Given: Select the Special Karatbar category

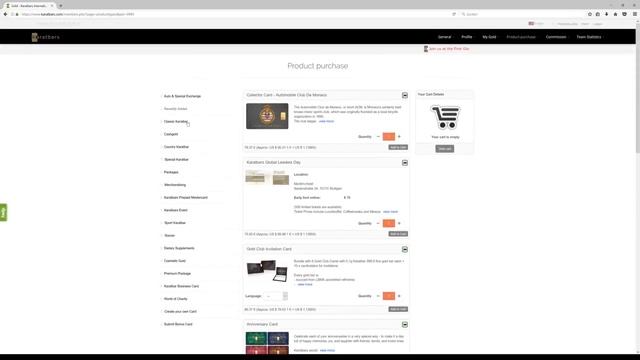Looking at the screenshot, I should point(176,160).
